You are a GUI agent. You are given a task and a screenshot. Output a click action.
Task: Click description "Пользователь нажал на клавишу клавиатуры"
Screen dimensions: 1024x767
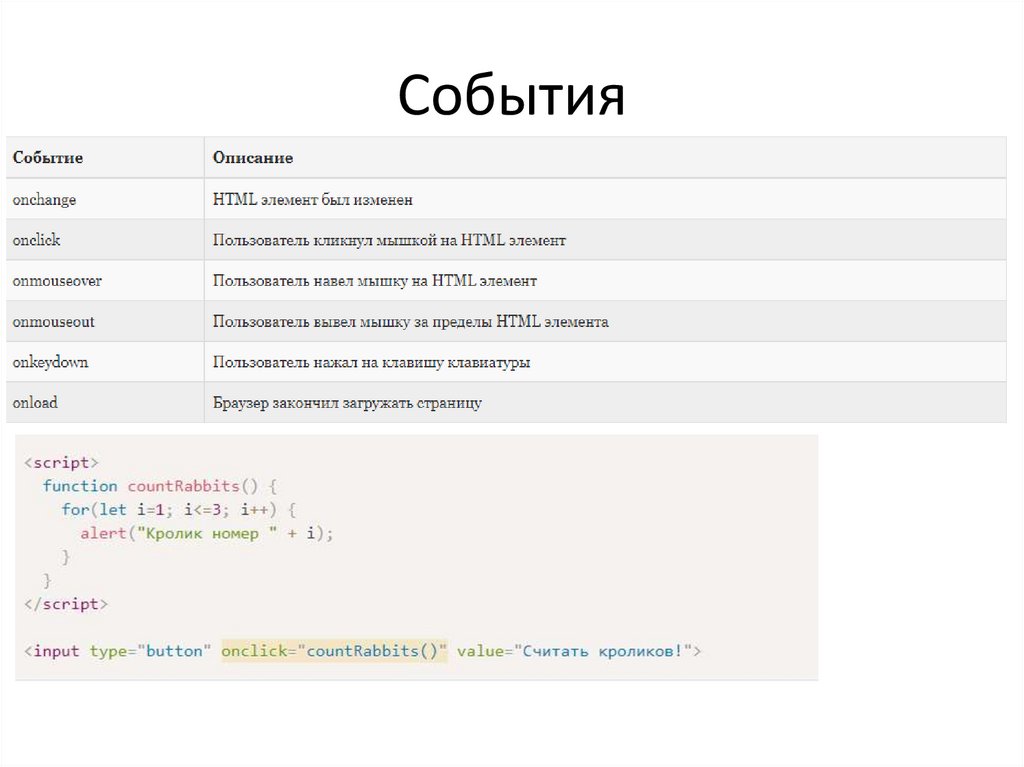(x=372, y=362)
